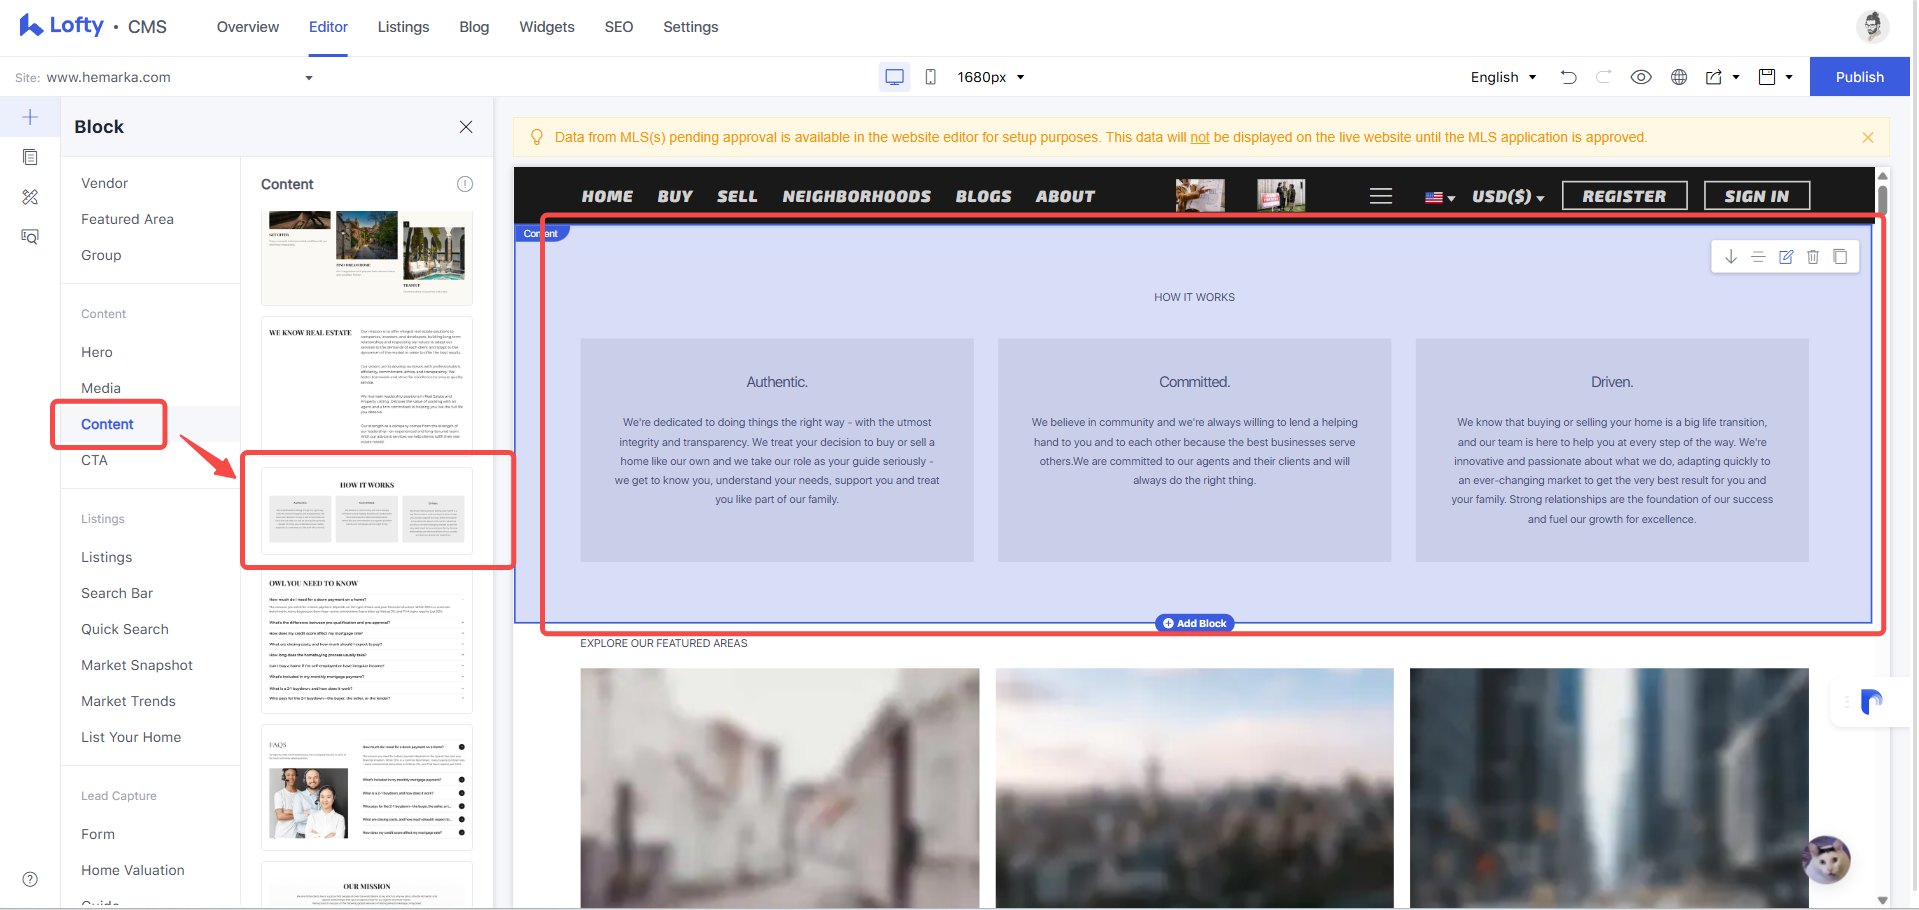Select the Featured Area block category

[127, 219]
